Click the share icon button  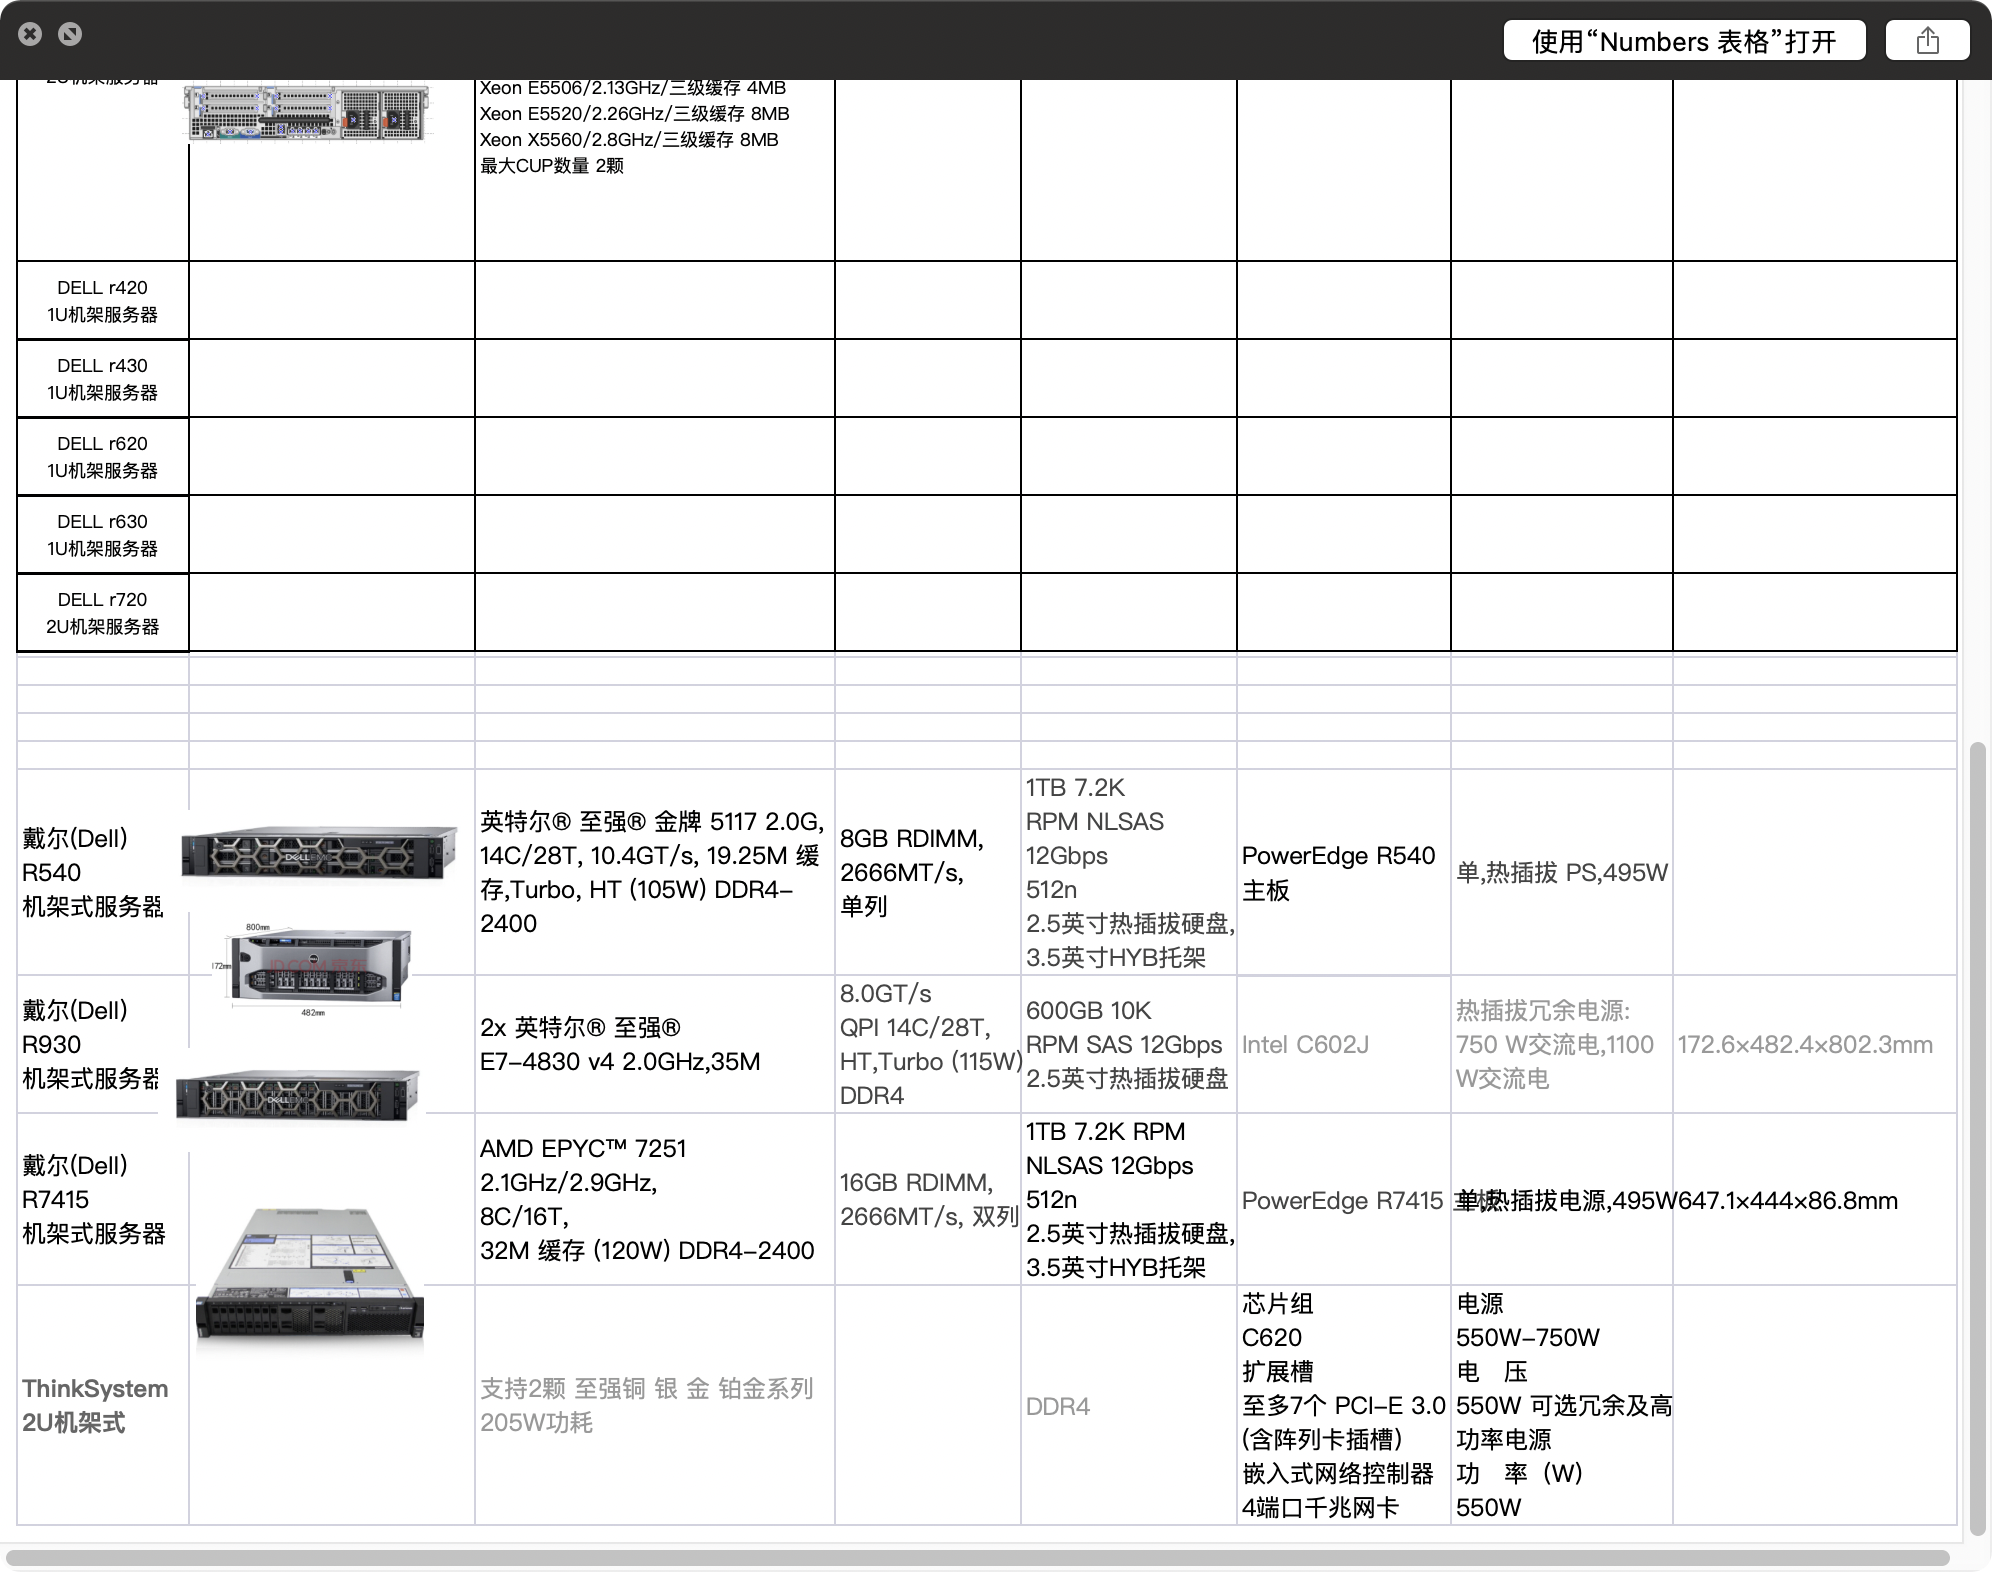pos(1927,40)
